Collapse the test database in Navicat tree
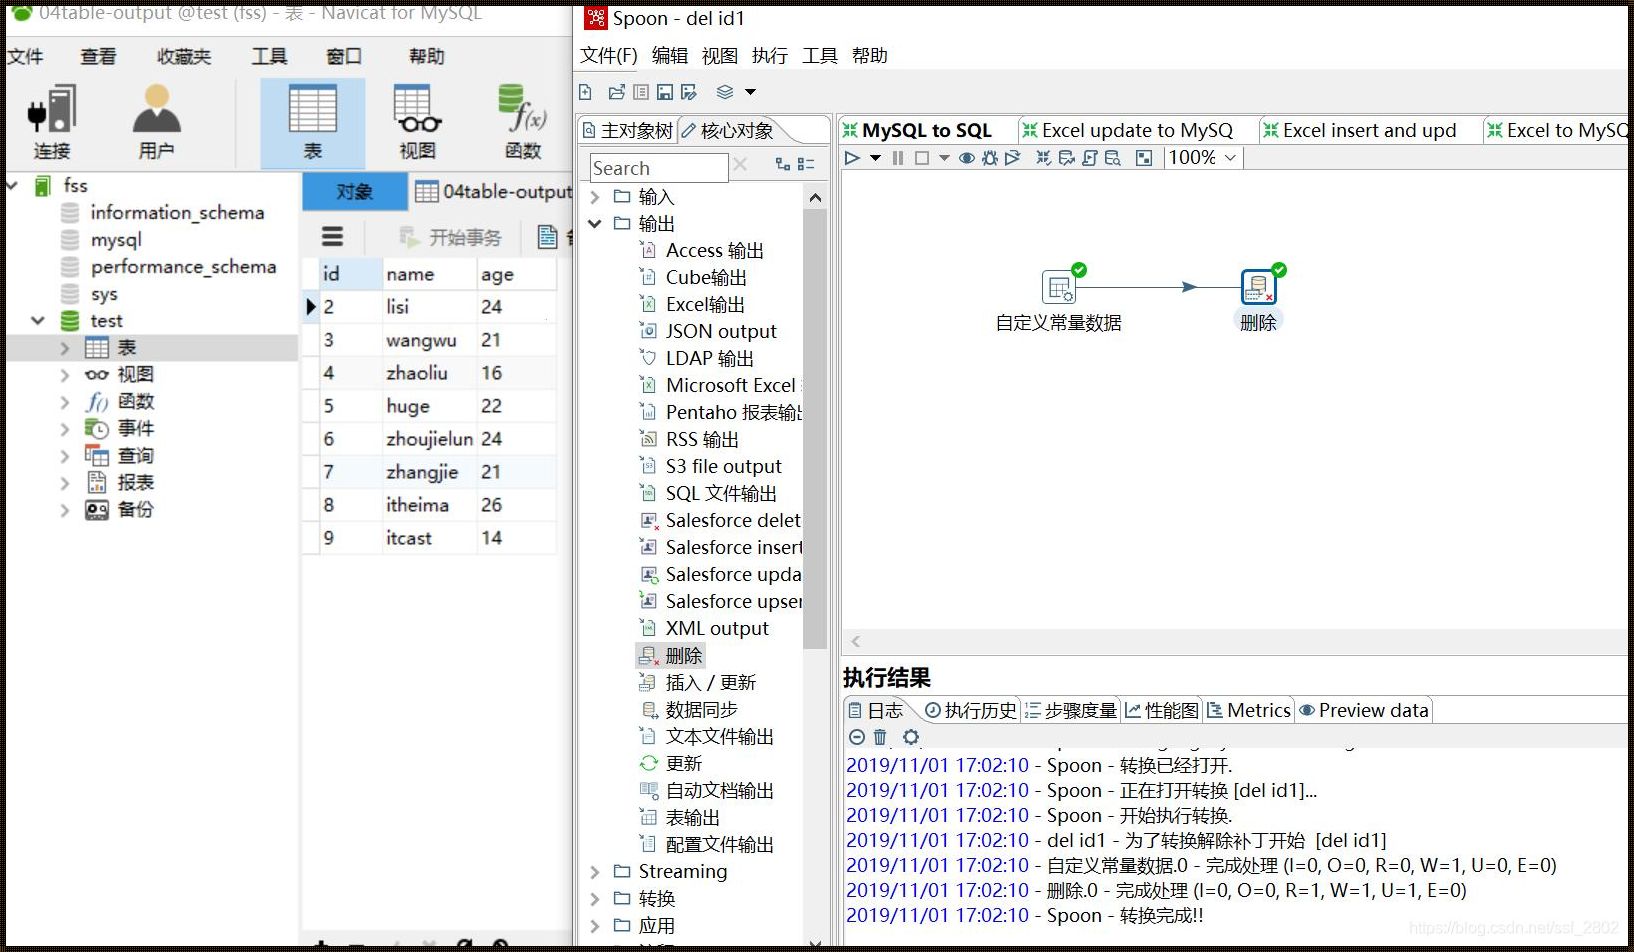Viewport: 1634px width, 952px height. pyautogui.click(x=38, y=321)
